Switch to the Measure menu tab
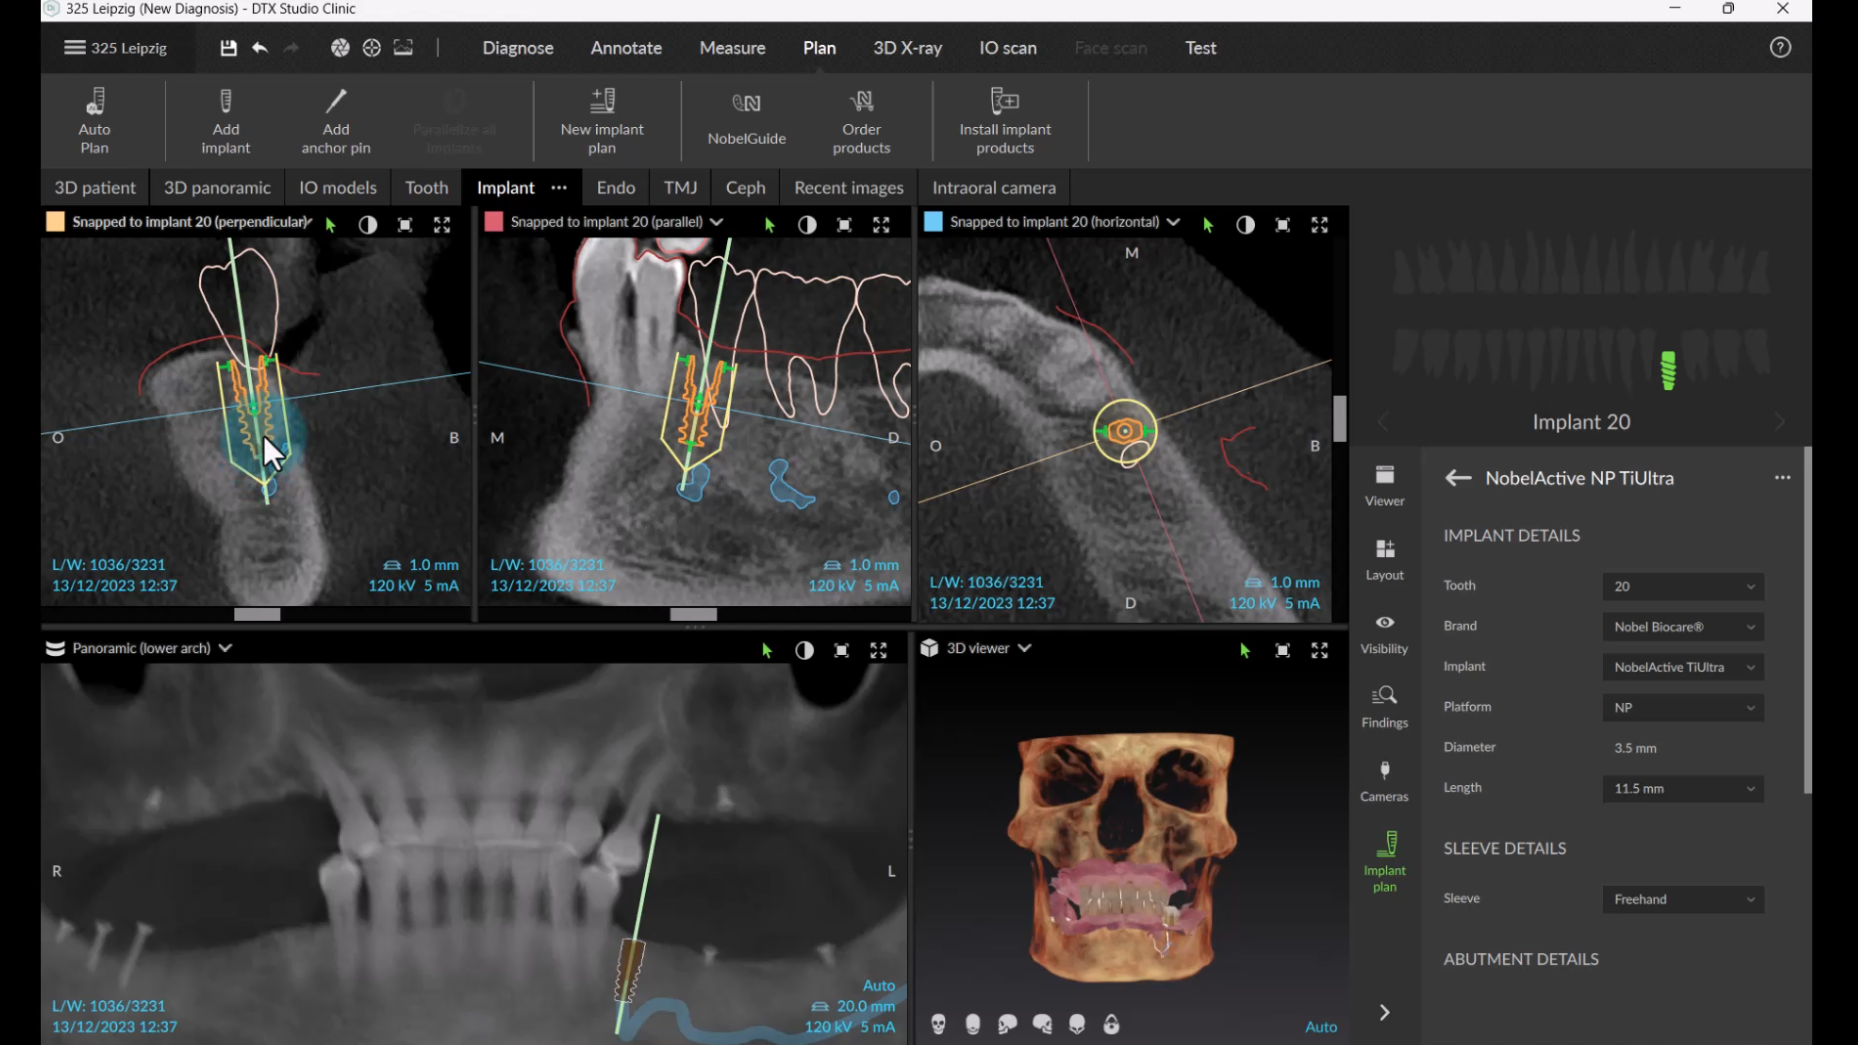 (732, 48)
